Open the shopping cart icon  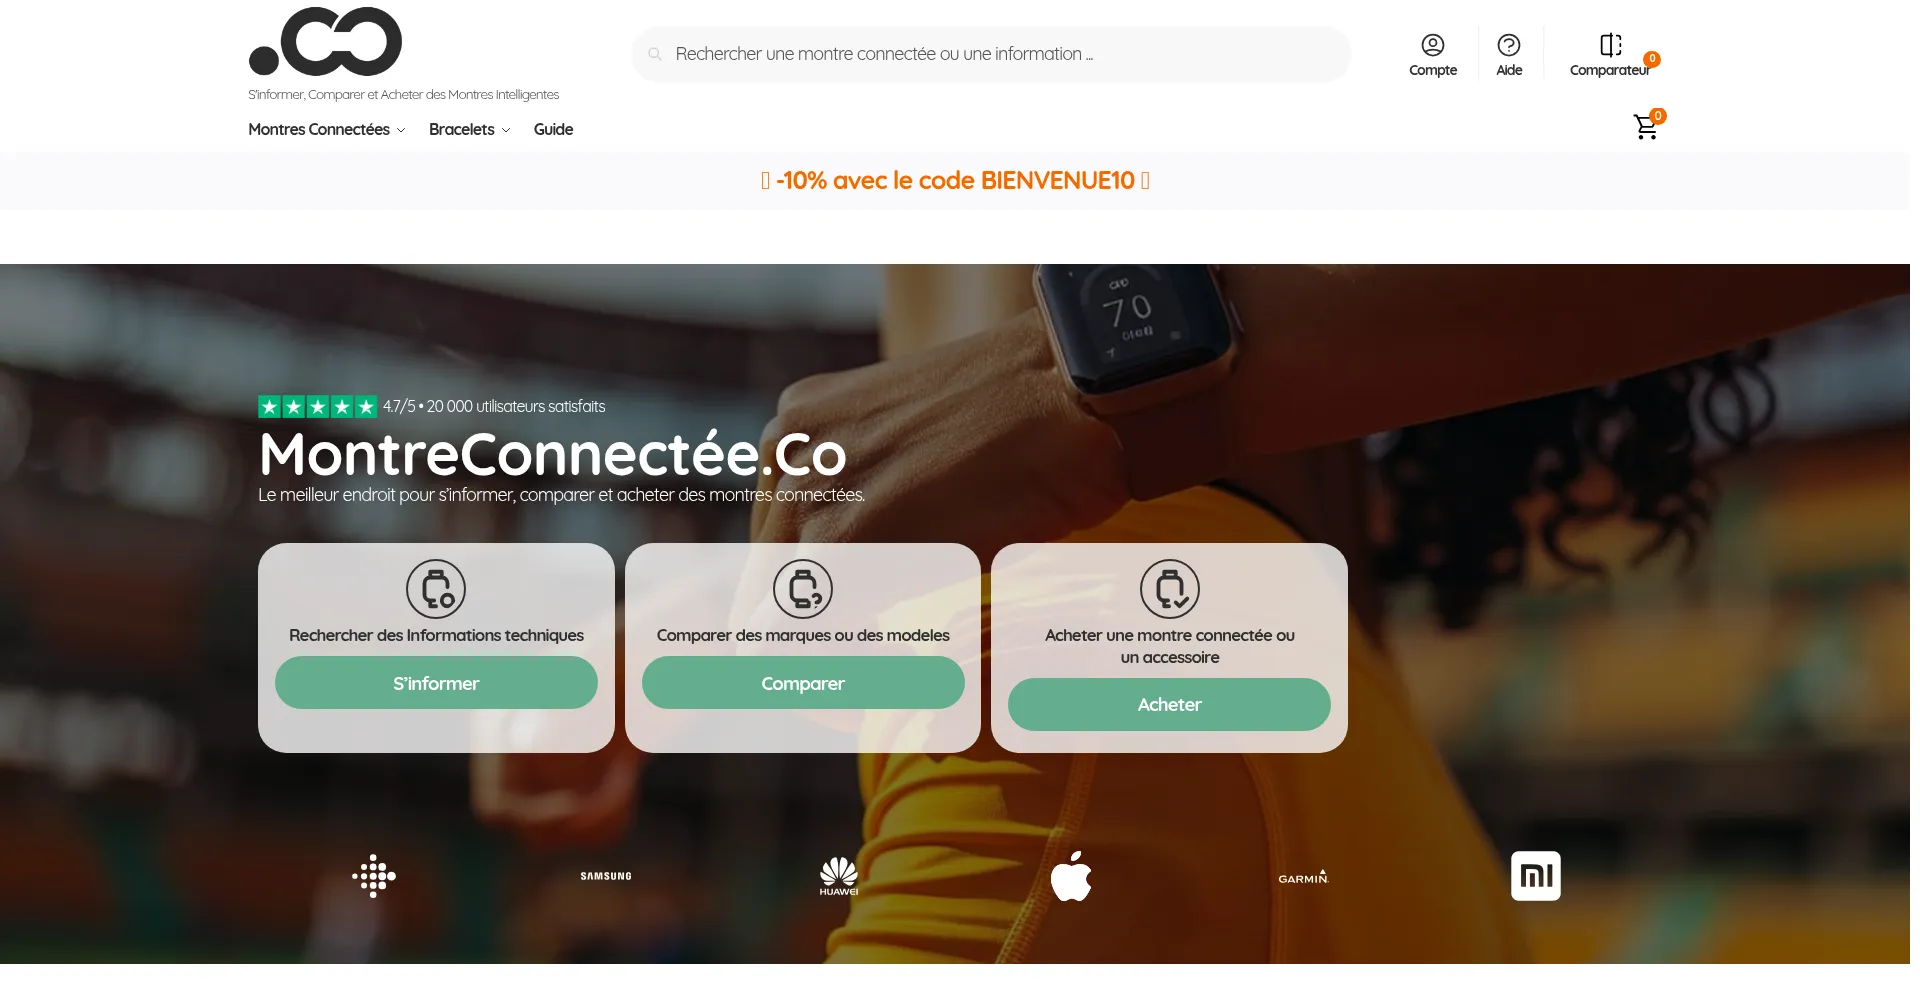coord(1645,127)
